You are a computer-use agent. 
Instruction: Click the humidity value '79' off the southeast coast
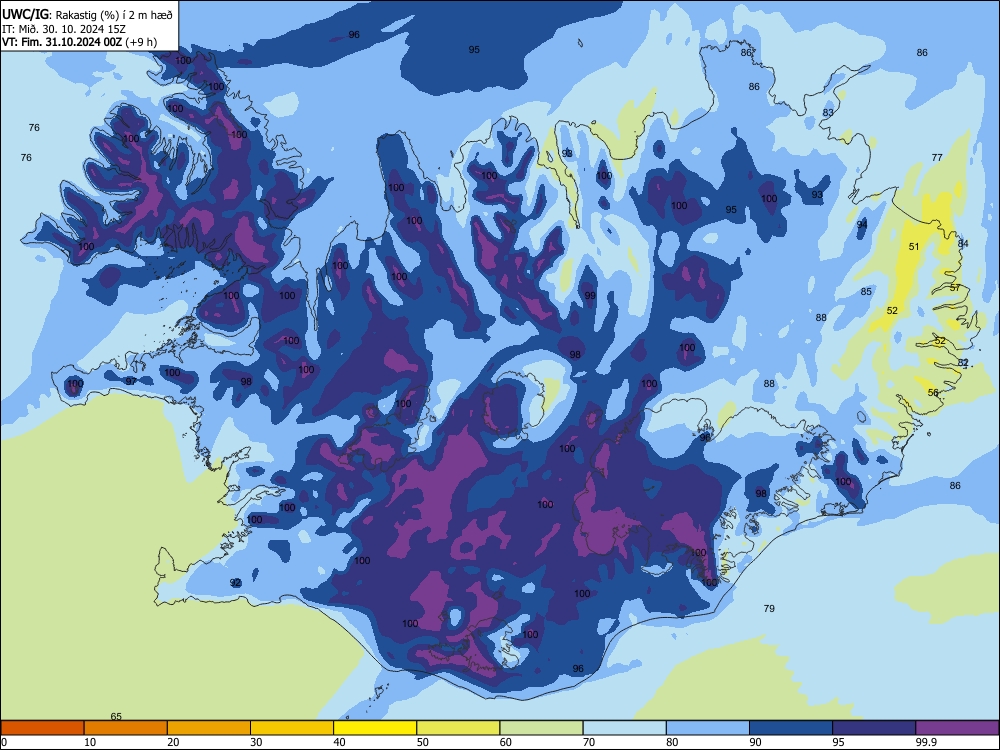[769, 608]
